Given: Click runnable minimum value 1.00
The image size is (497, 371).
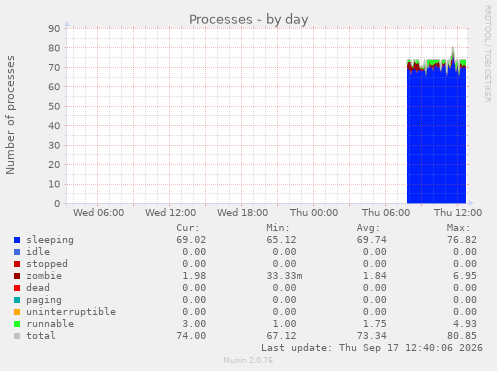Looking at the screenshot, I should click(x=284, y=324).
